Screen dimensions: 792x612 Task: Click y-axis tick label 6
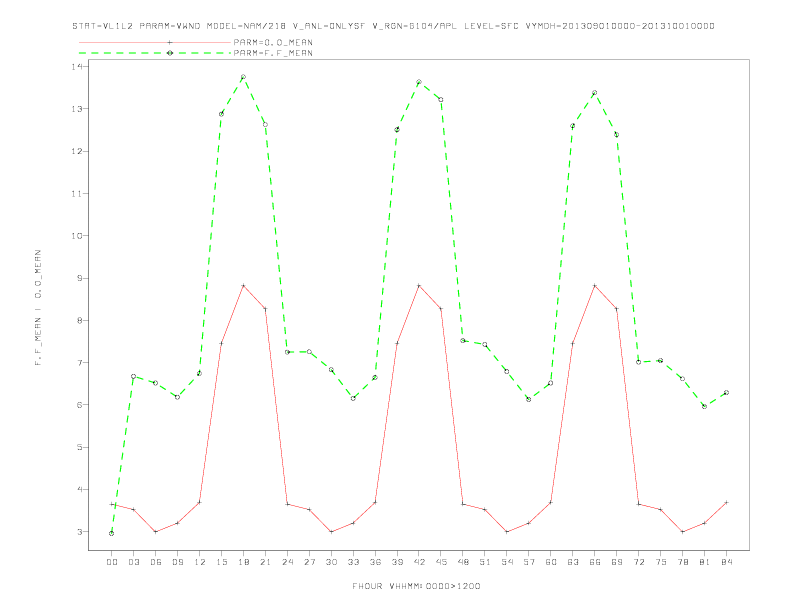coord(81,405)
